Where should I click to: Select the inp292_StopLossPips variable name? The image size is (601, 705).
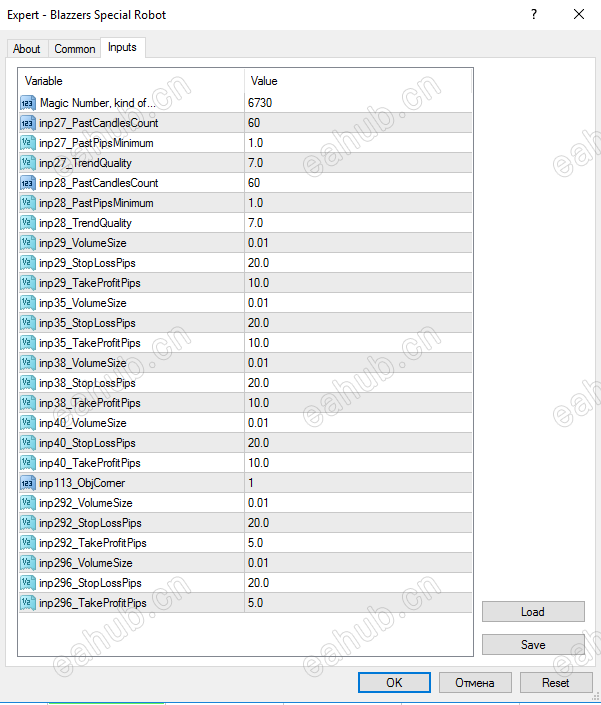pos(90,523)
